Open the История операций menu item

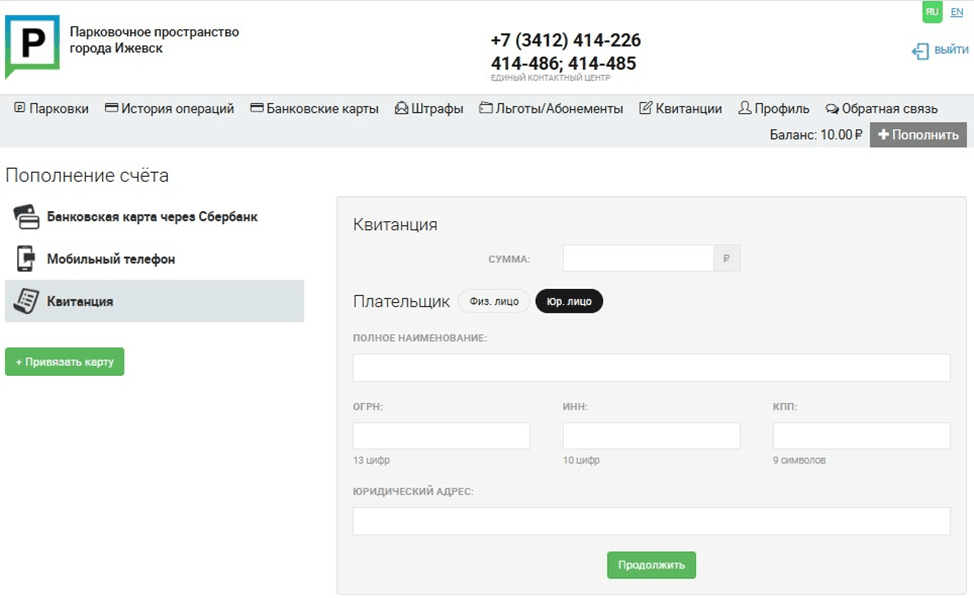(x=169, y=108)
